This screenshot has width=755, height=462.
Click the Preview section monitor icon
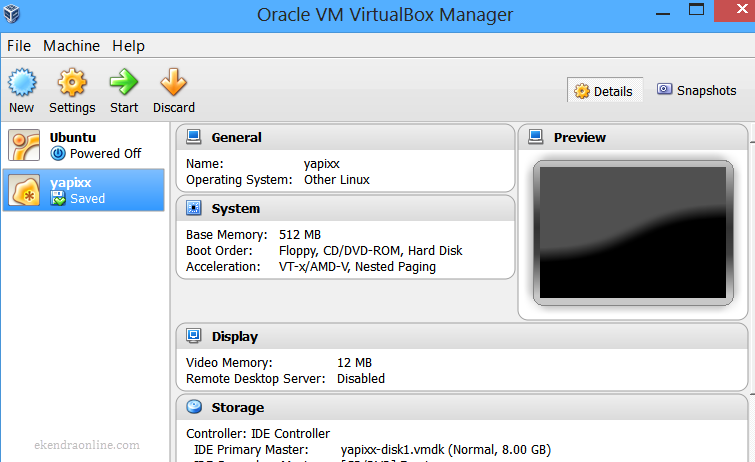point(535,137)
